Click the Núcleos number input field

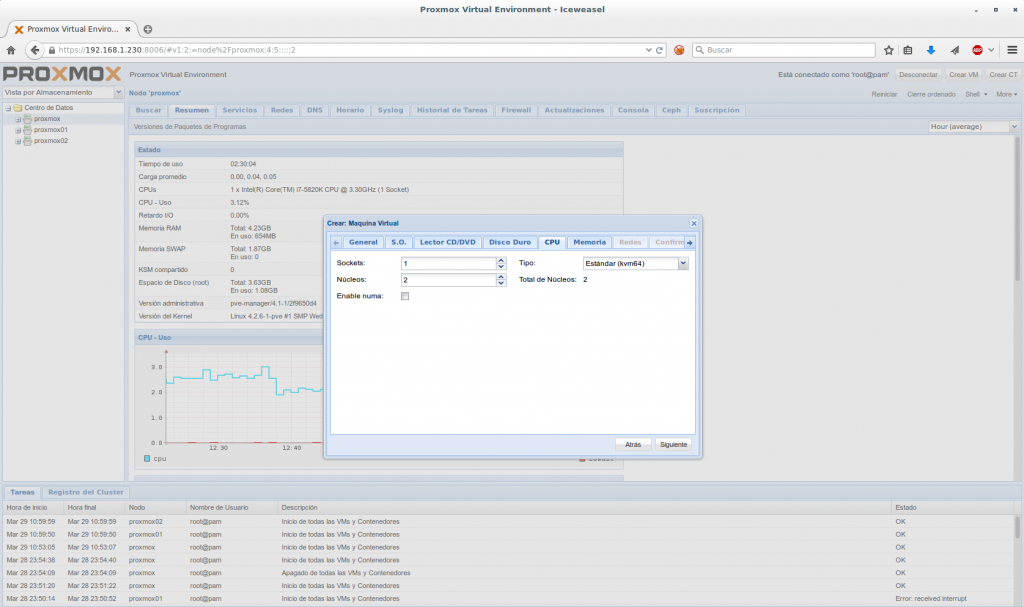click(447, 280)
